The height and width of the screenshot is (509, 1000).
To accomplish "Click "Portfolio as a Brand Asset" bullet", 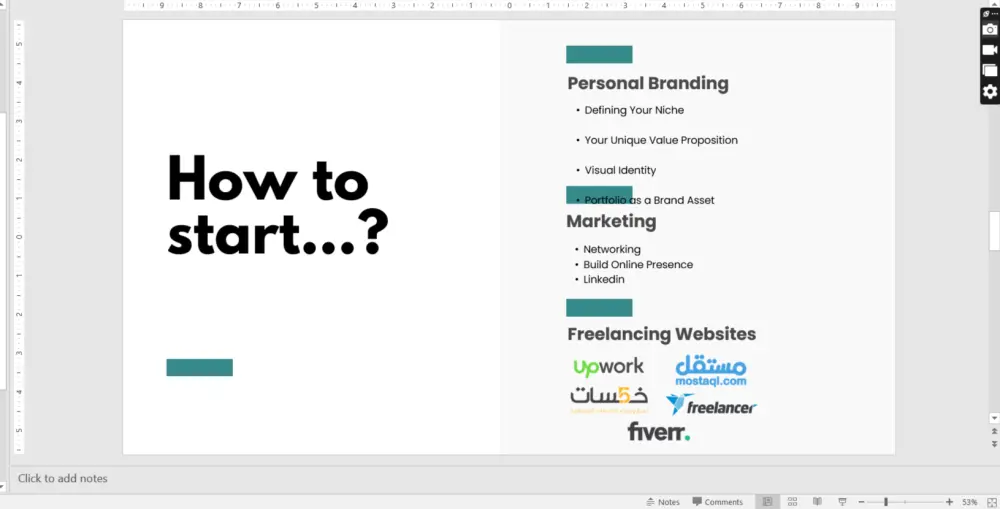I will tap(649, 200).
